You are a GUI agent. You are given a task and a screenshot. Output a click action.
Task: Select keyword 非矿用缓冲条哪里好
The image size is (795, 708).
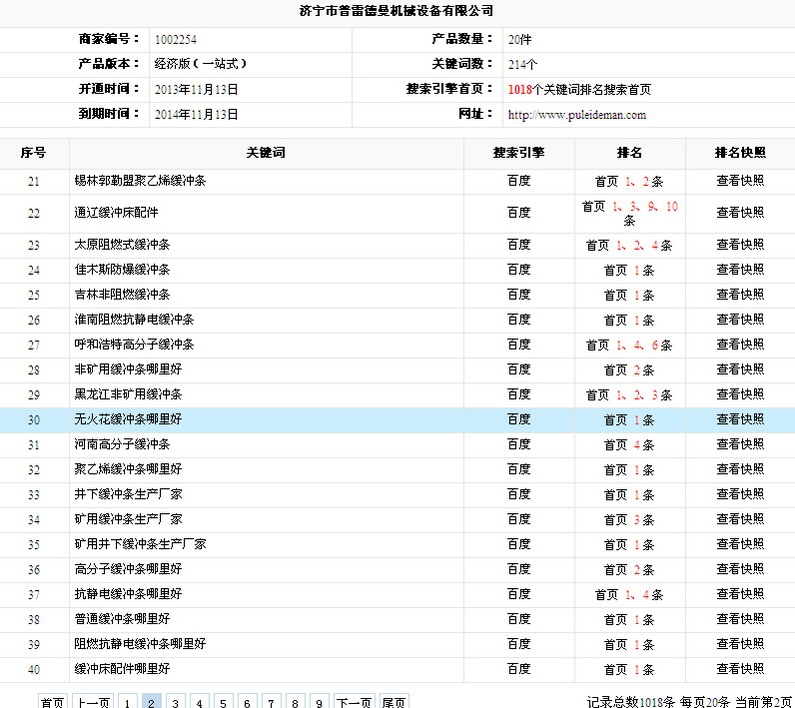pyautogui.click(x=128, y=370)
